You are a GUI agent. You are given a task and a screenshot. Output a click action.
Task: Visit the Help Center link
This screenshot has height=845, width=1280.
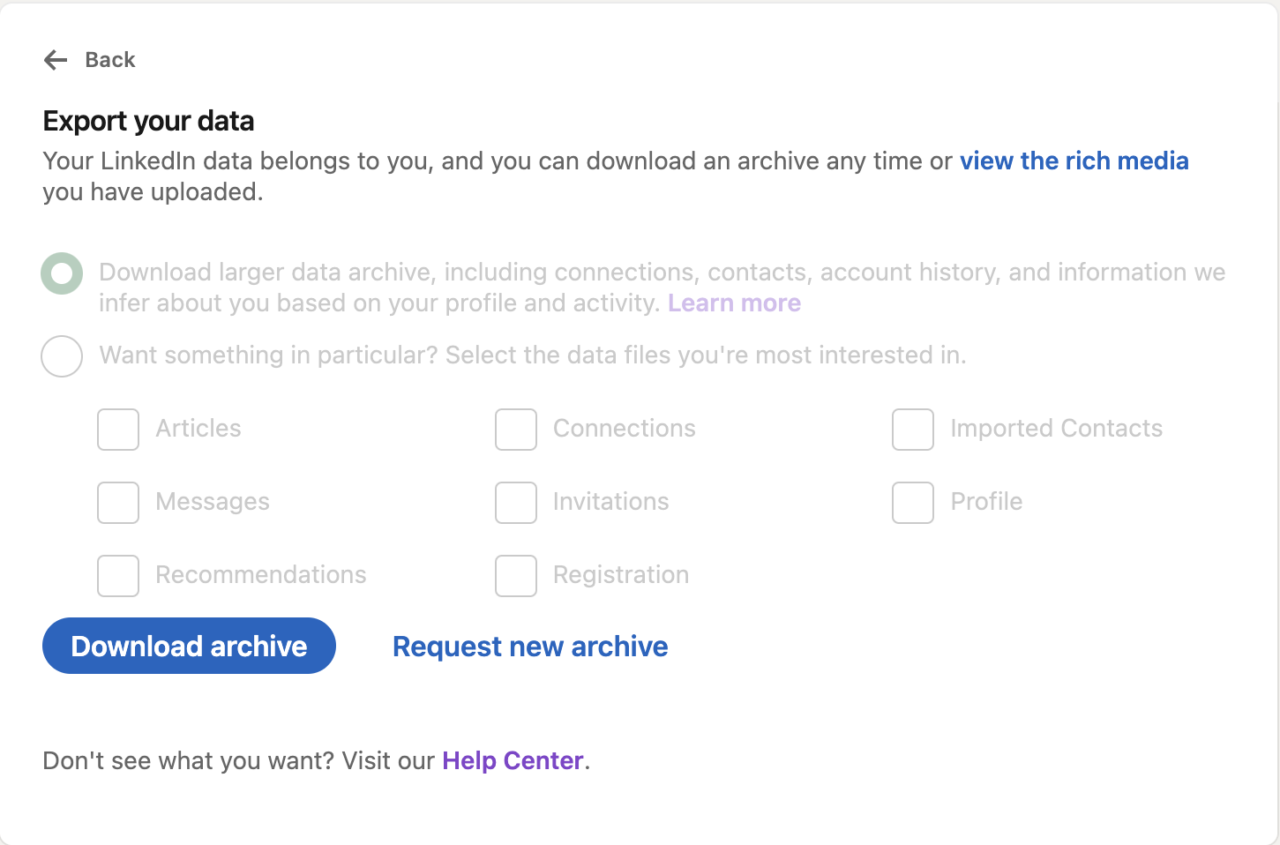pyautogui.click(x=513, y=760)
